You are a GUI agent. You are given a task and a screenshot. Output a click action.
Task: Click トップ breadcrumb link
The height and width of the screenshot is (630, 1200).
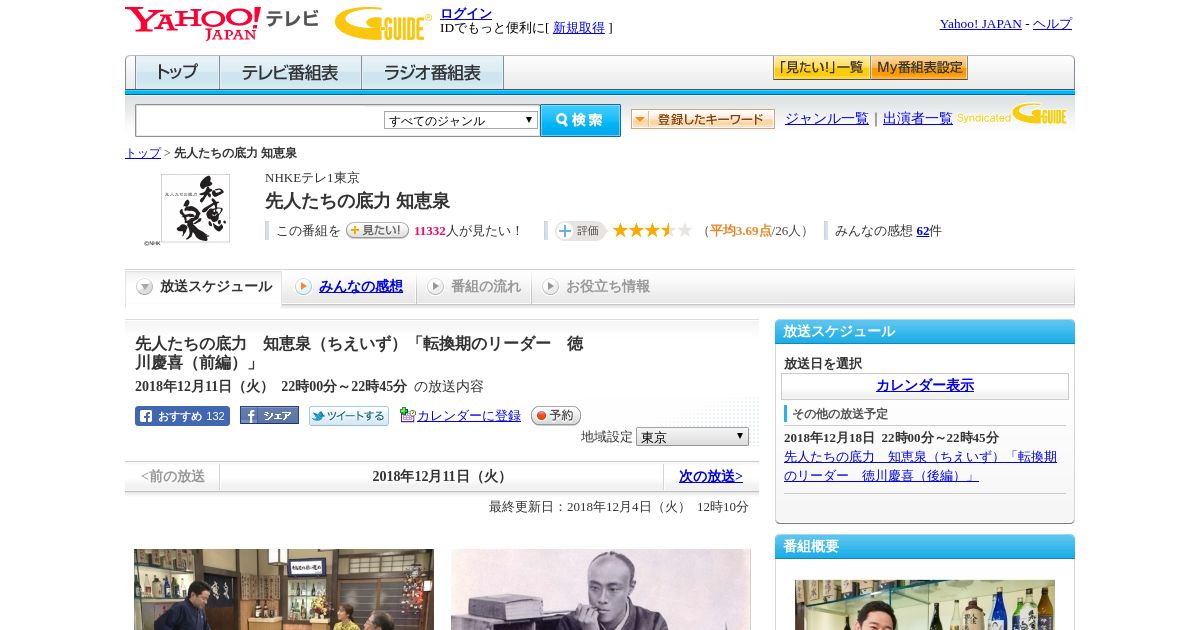pos(143,153)
